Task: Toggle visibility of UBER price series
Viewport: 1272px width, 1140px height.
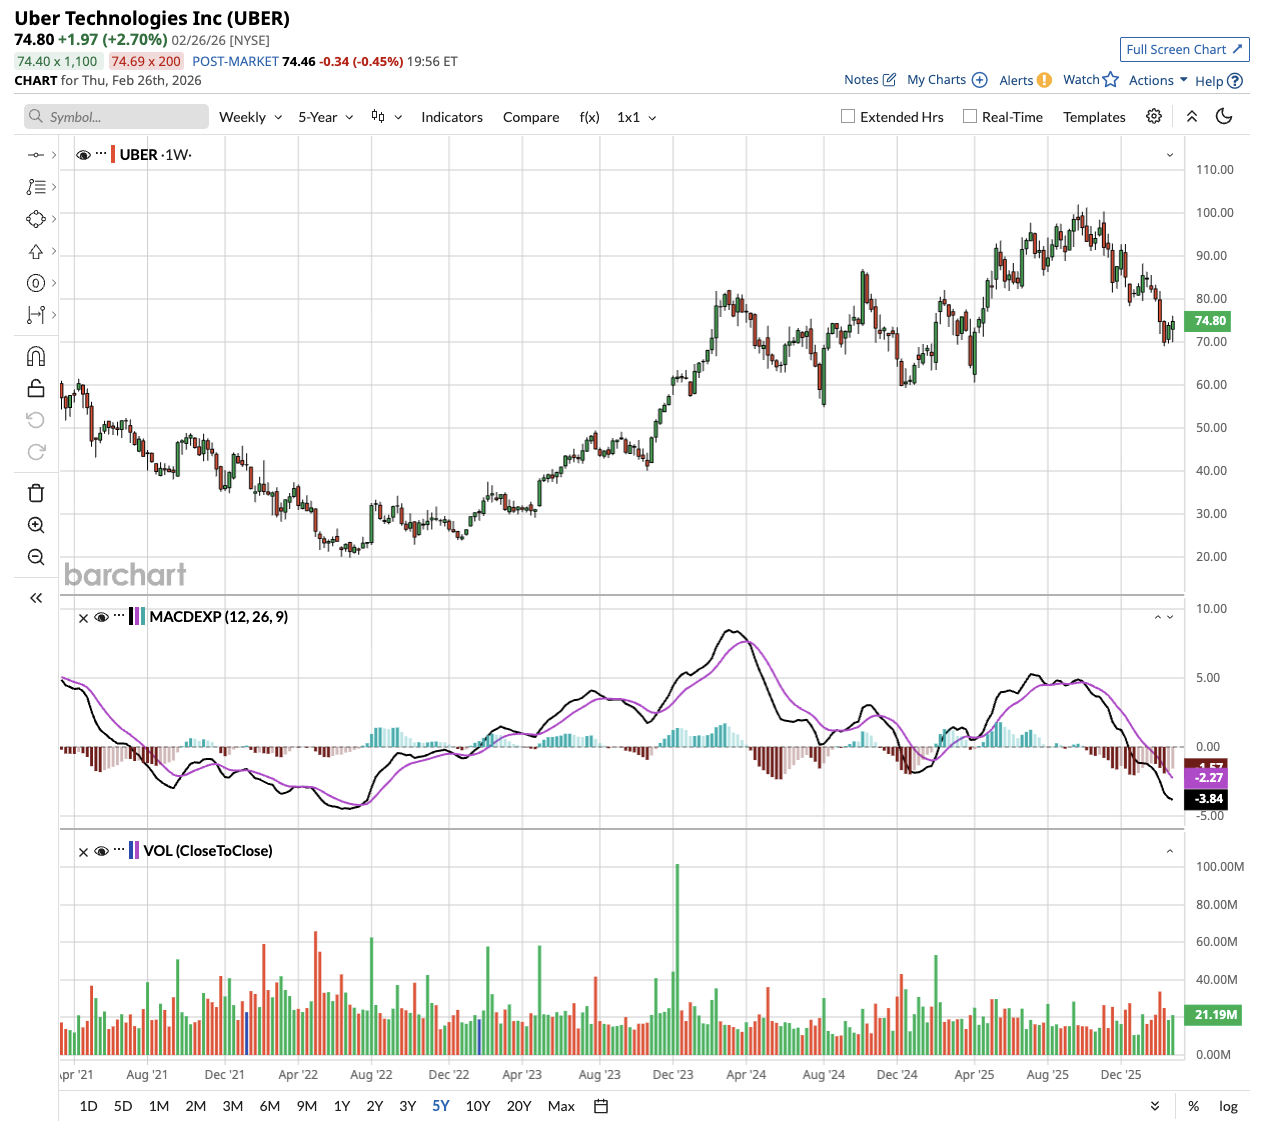Action: pos(84,155)
